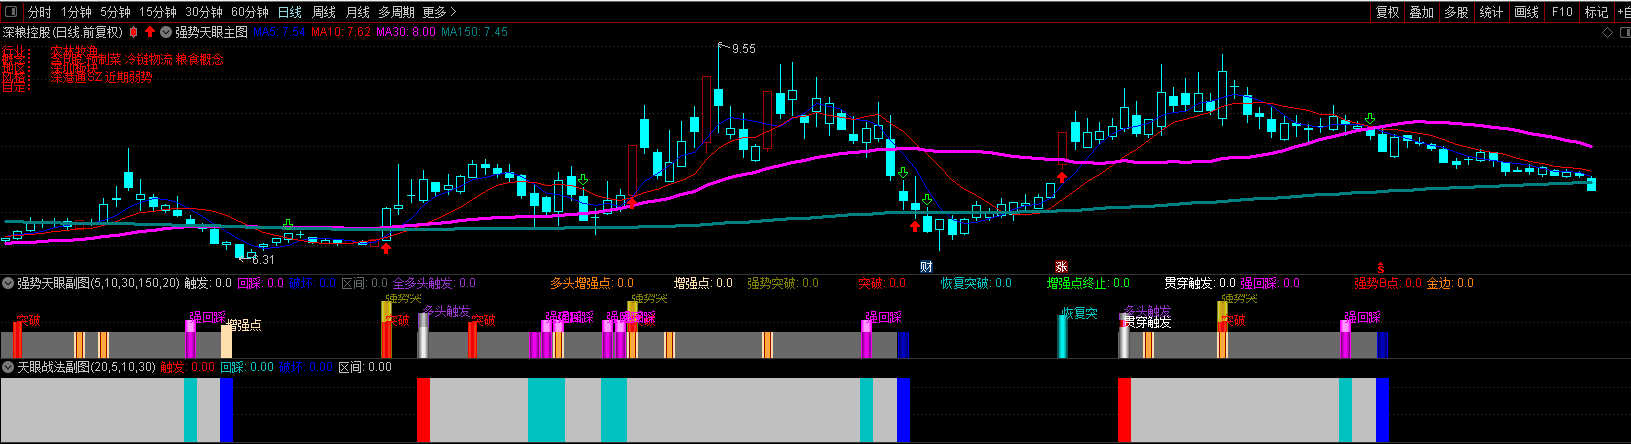The image size is (1631, 444).
Task: Click the diamond icon at top right
Action: coord(1607,32)
